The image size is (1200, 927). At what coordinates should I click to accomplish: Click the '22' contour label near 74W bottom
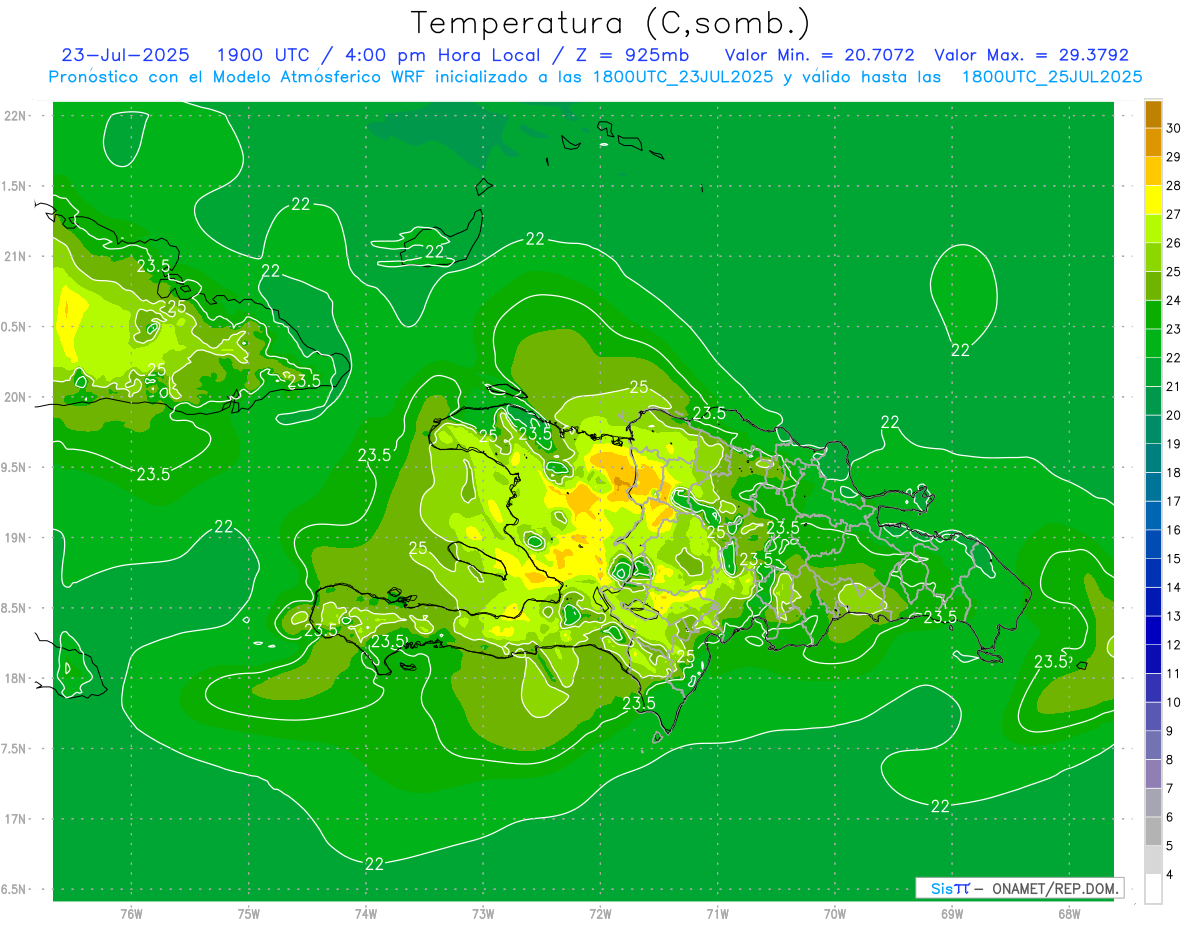374,864
